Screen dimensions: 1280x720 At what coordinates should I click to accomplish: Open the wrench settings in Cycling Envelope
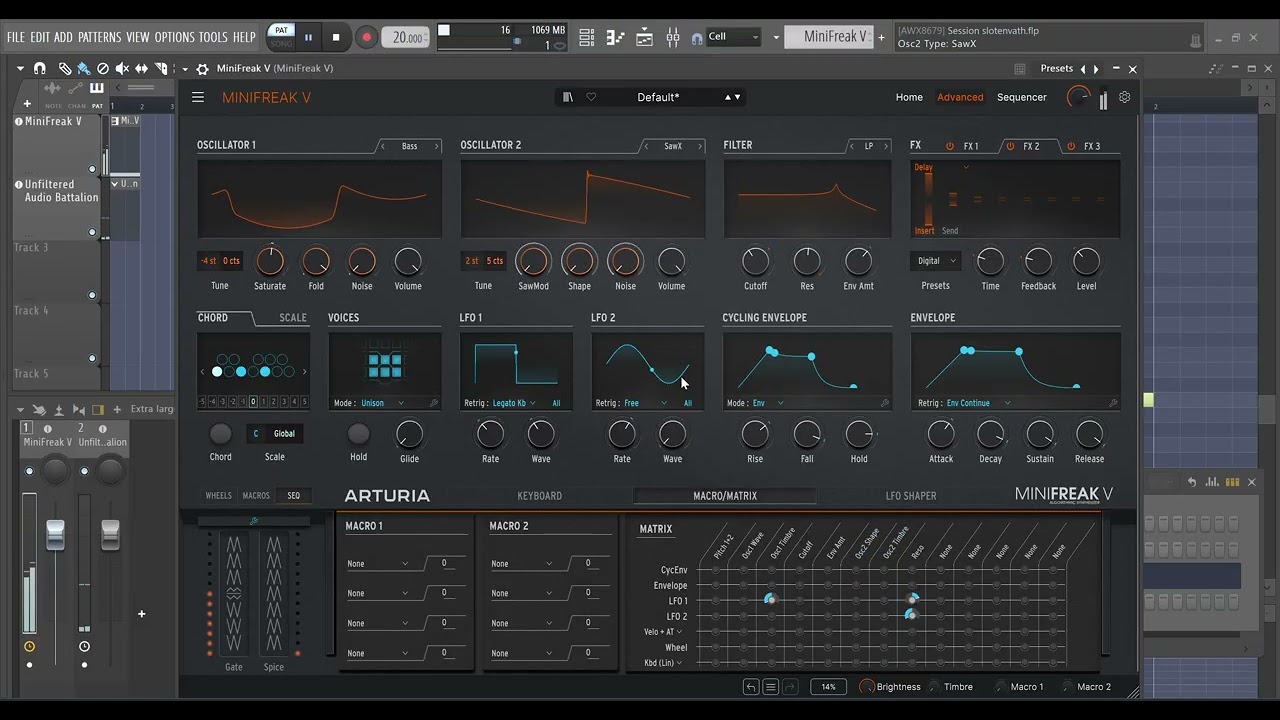(x=885, y=403)
